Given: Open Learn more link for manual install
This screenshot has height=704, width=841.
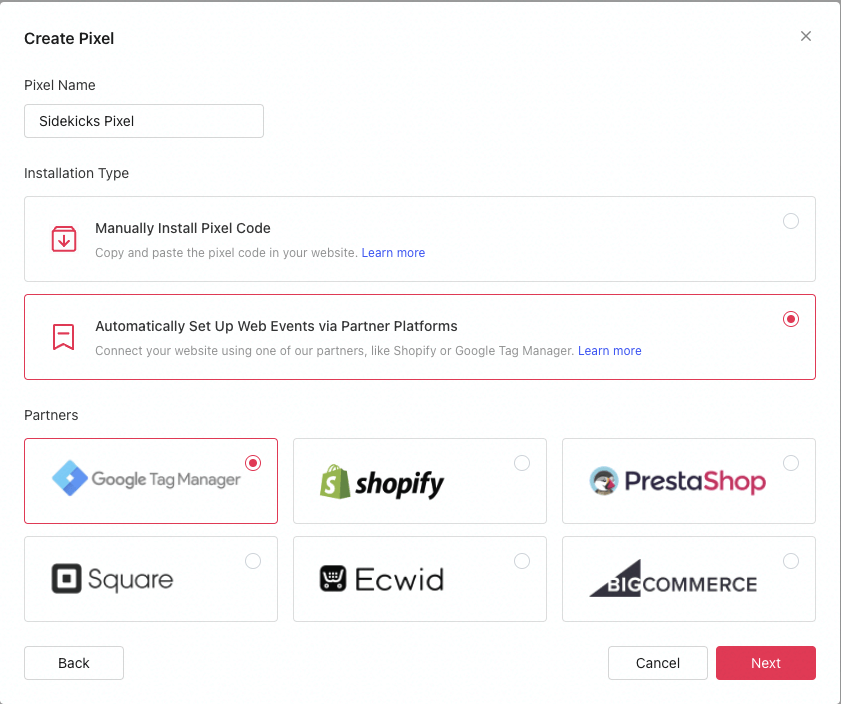Looking at the screenshot, I should point(393,253).
